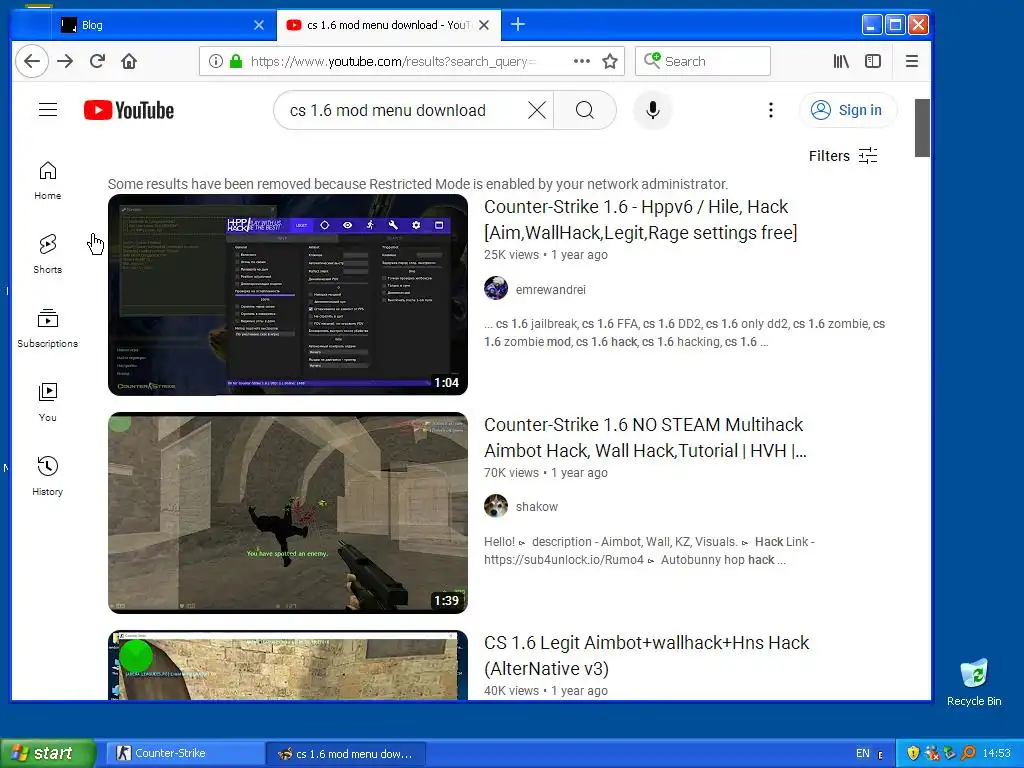
Task: Play the Hppv6 hack video thumbnail
Action: 288,295
